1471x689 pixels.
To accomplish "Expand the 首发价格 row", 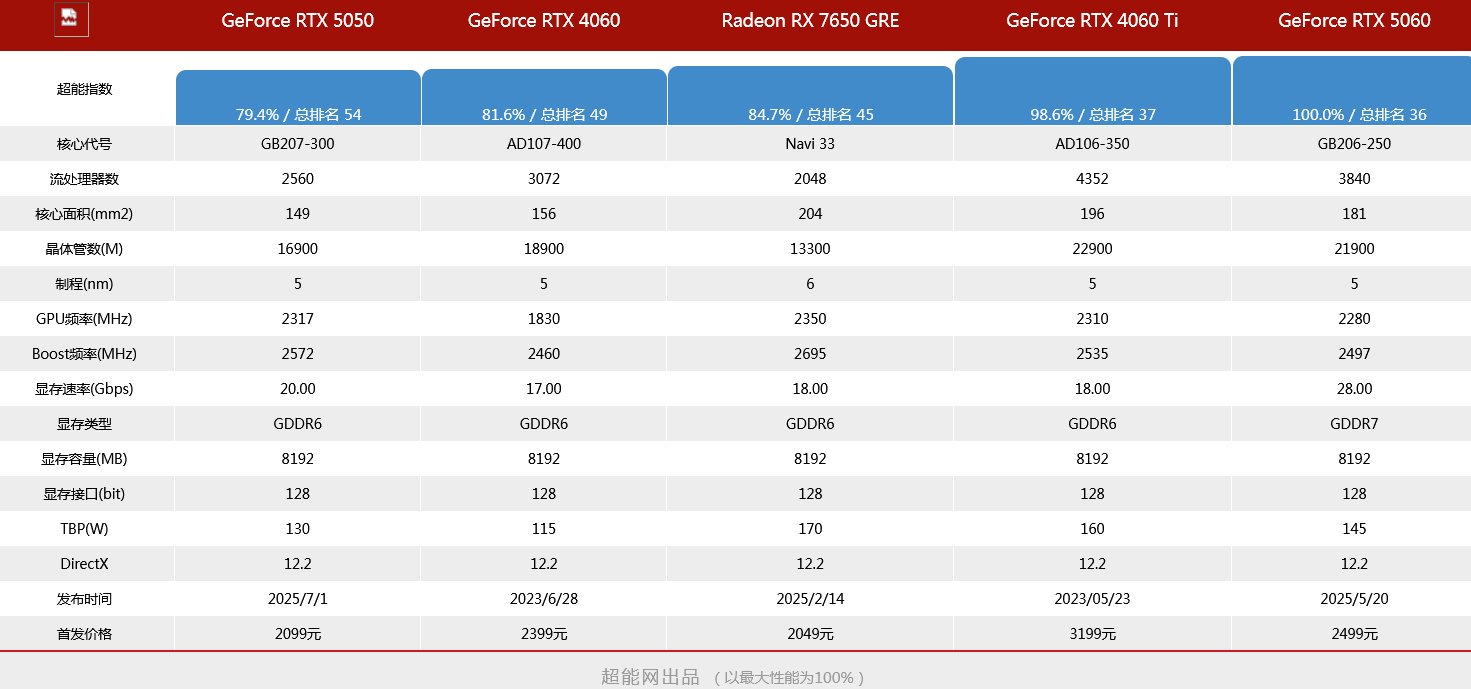I will (87, 633).
